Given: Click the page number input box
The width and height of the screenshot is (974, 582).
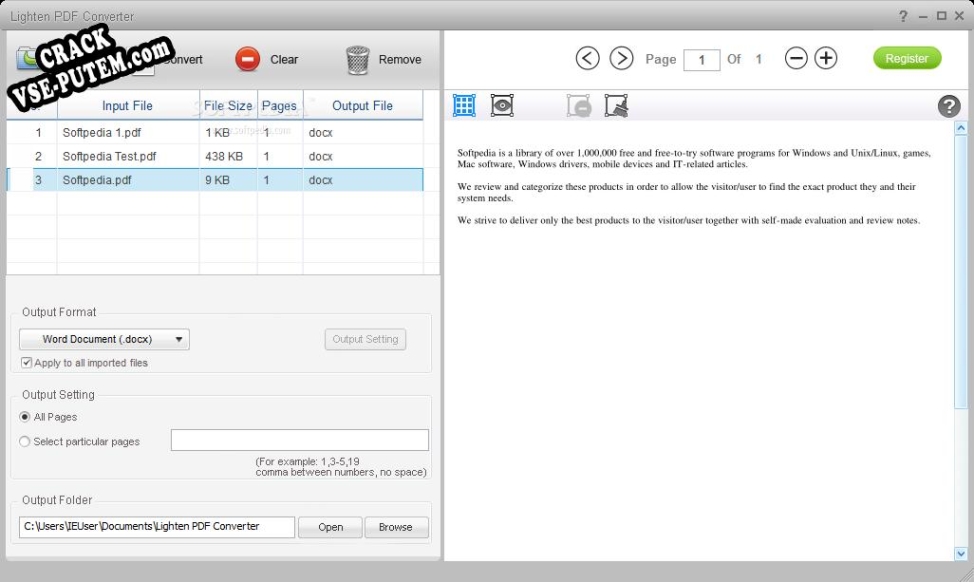Looking at the screenshot, I should click(x=701, y=60).
